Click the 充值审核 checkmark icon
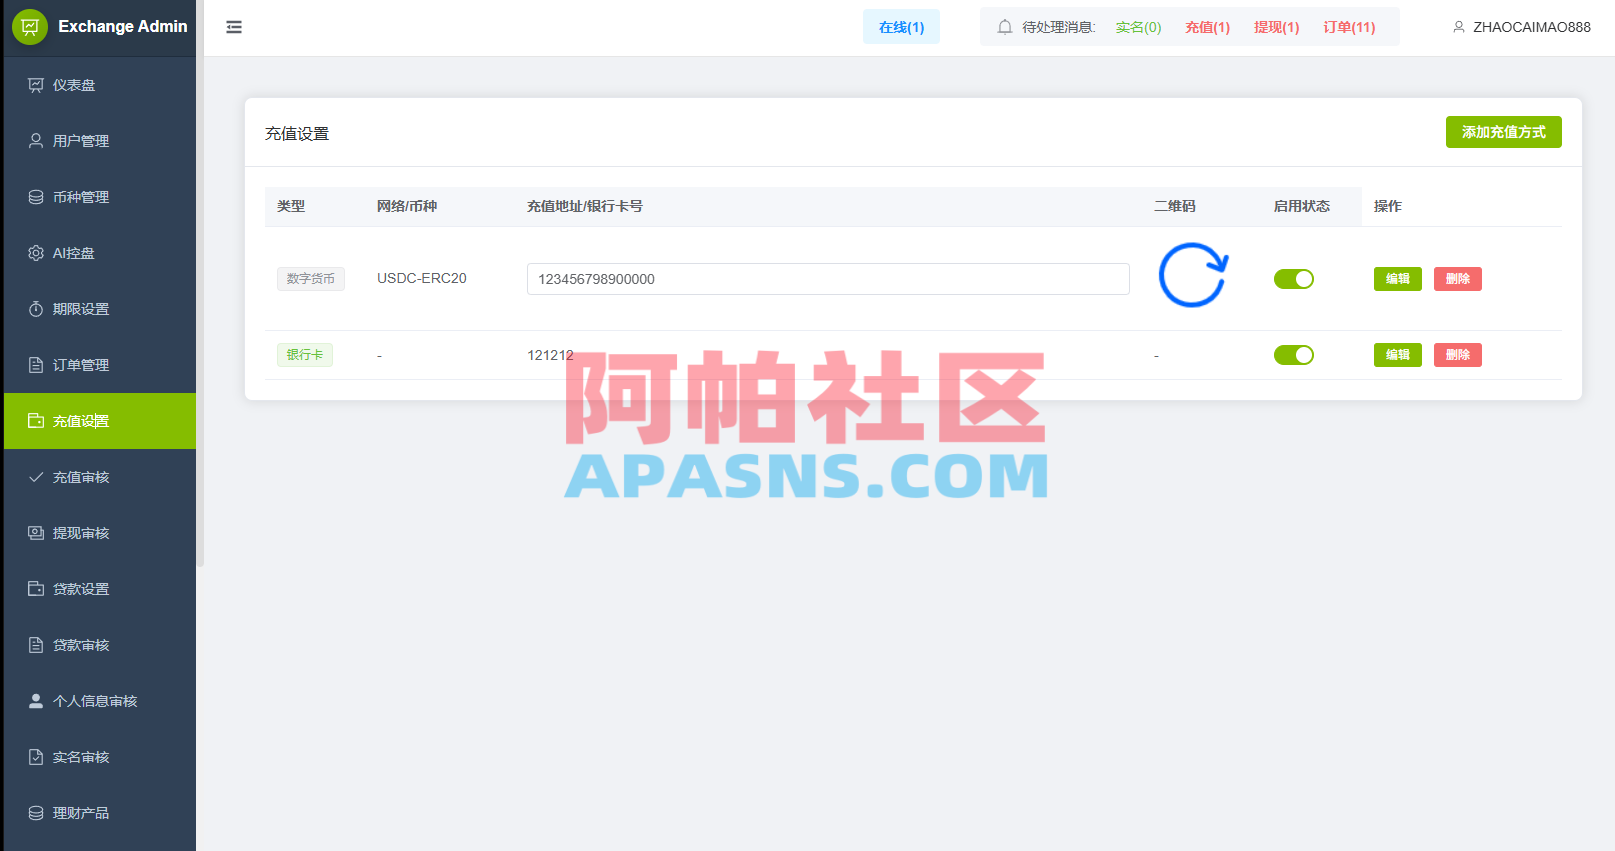This screenshot has width=1615, height=851. click(36, 477)
